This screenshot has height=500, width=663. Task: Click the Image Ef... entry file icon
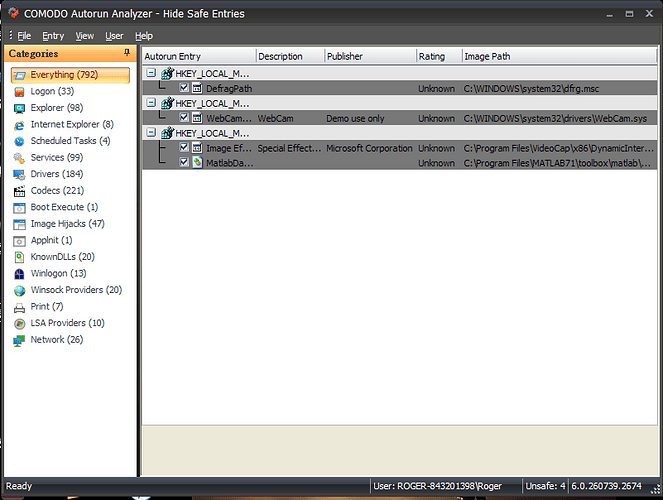pyautogui.click(x=197, y=148)
